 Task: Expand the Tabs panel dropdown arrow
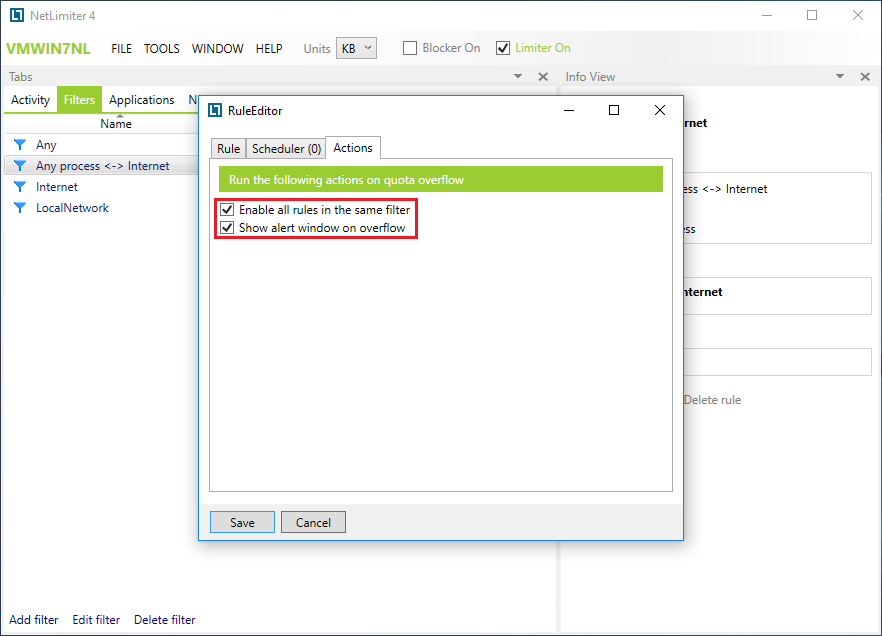(x=518, y=77)
